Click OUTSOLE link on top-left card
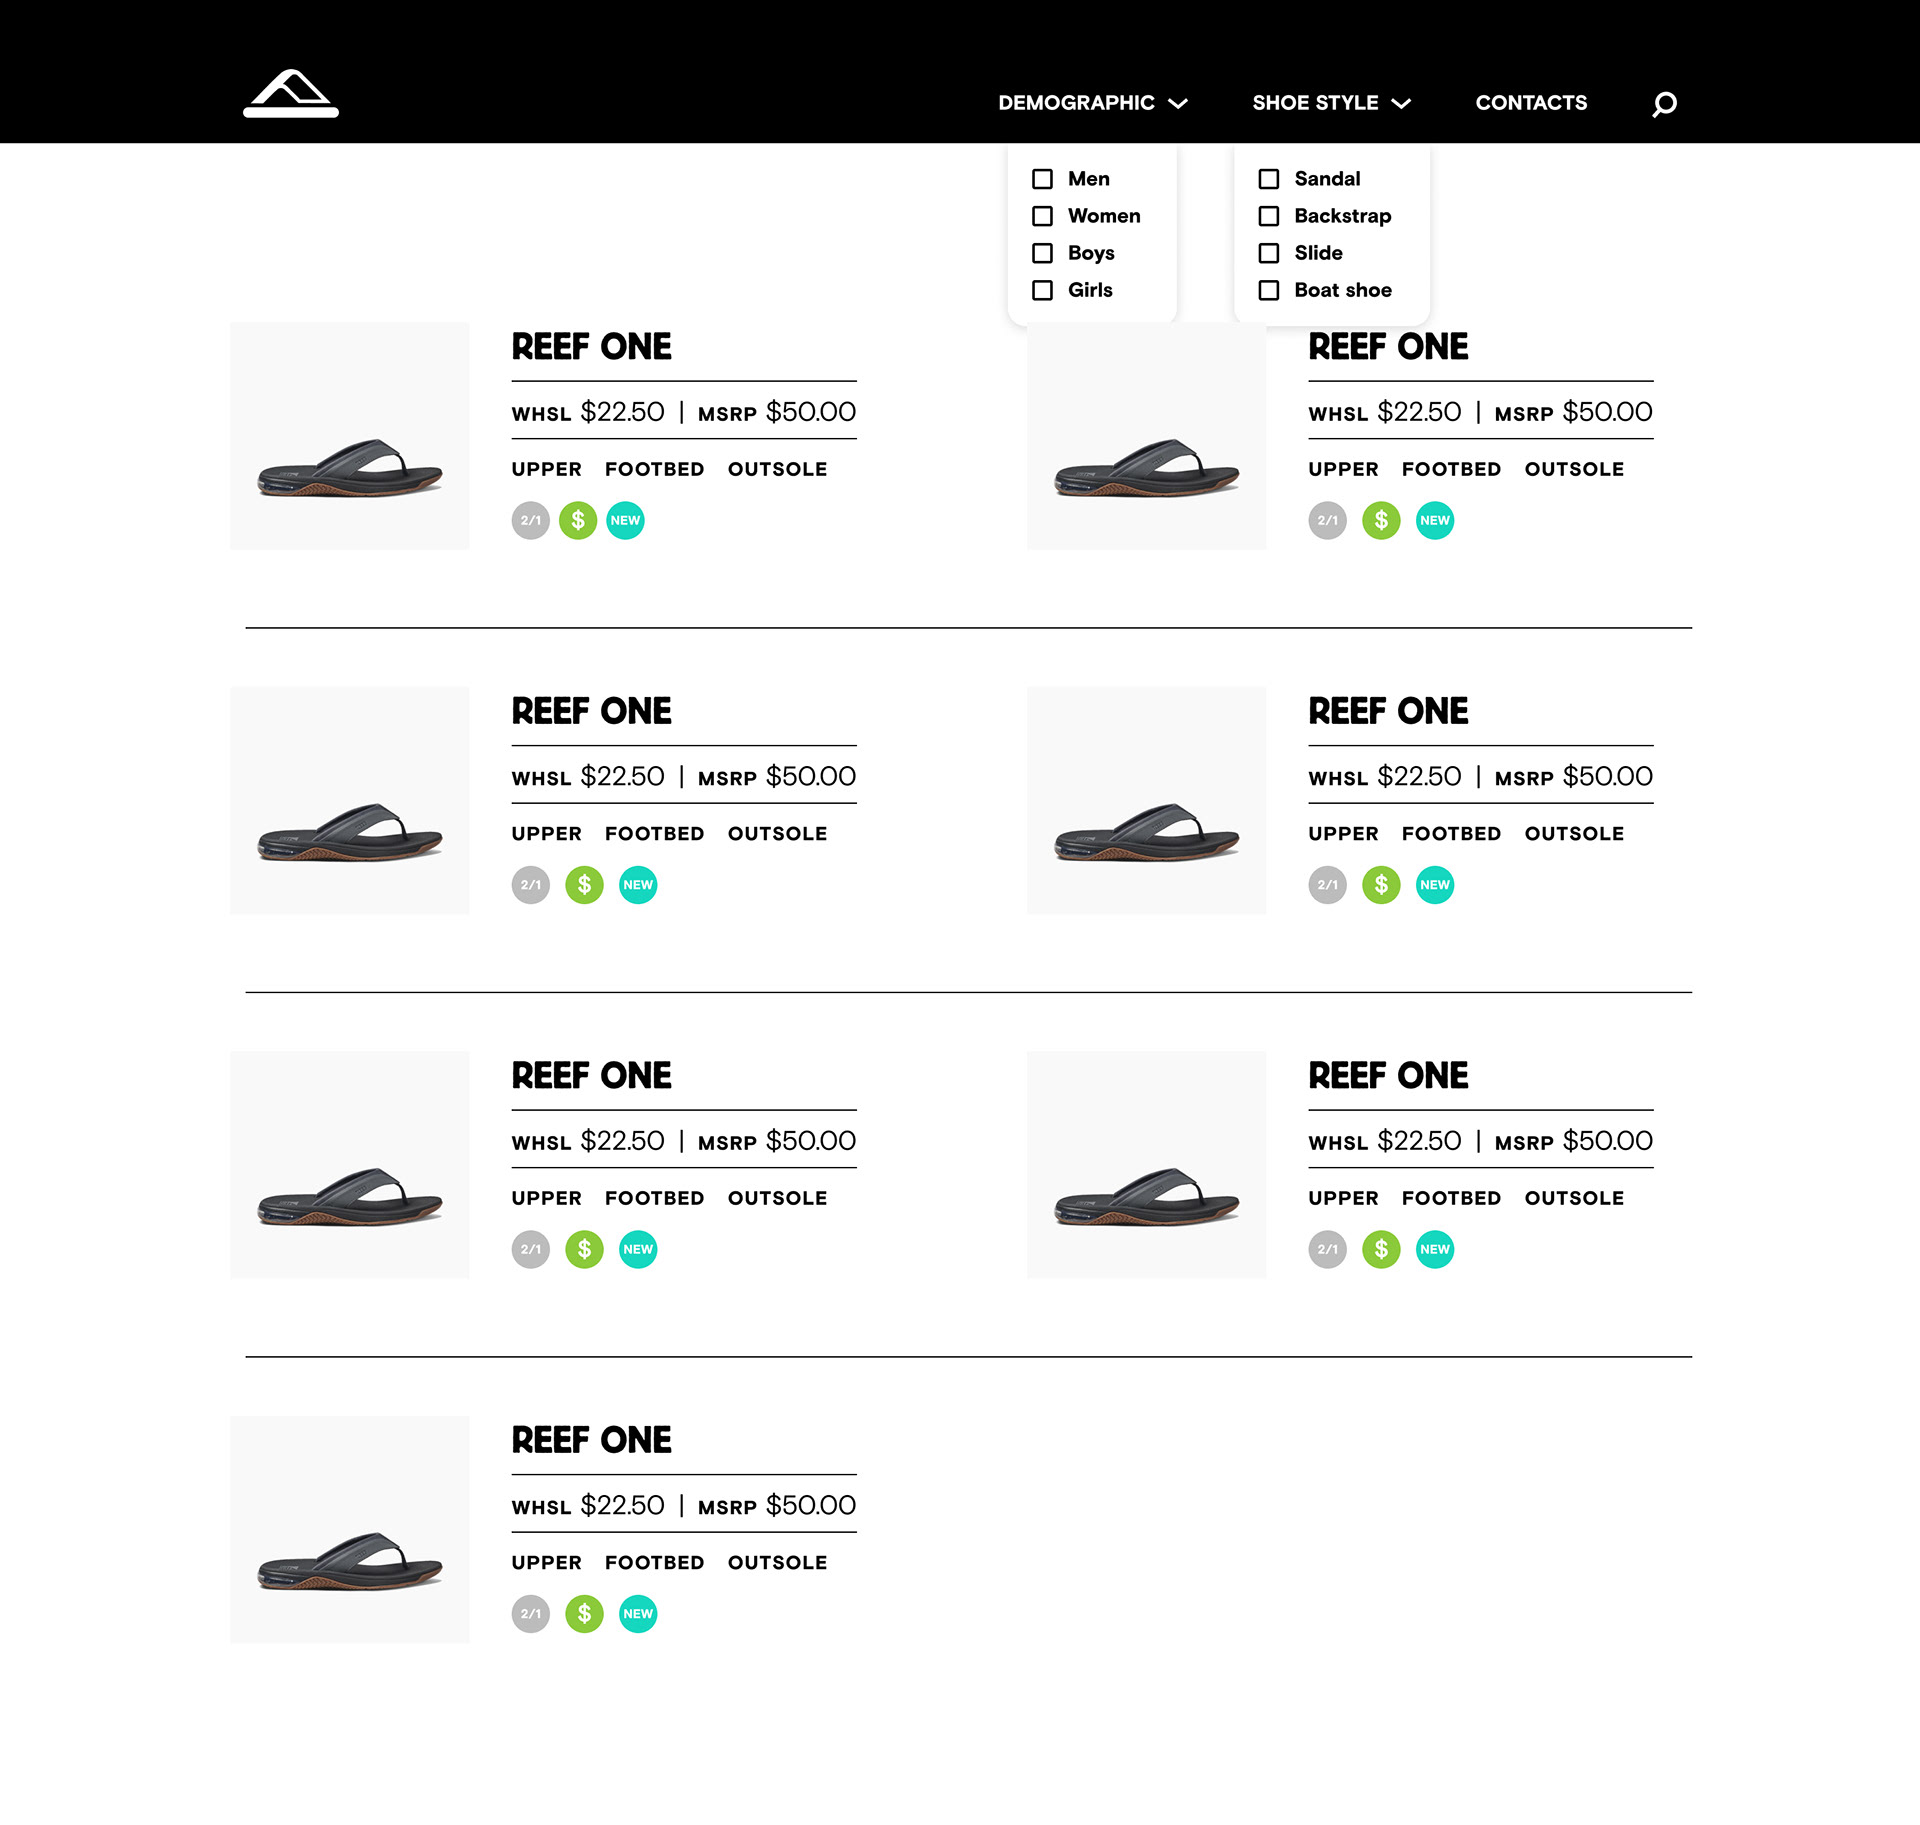 point(777,469)
